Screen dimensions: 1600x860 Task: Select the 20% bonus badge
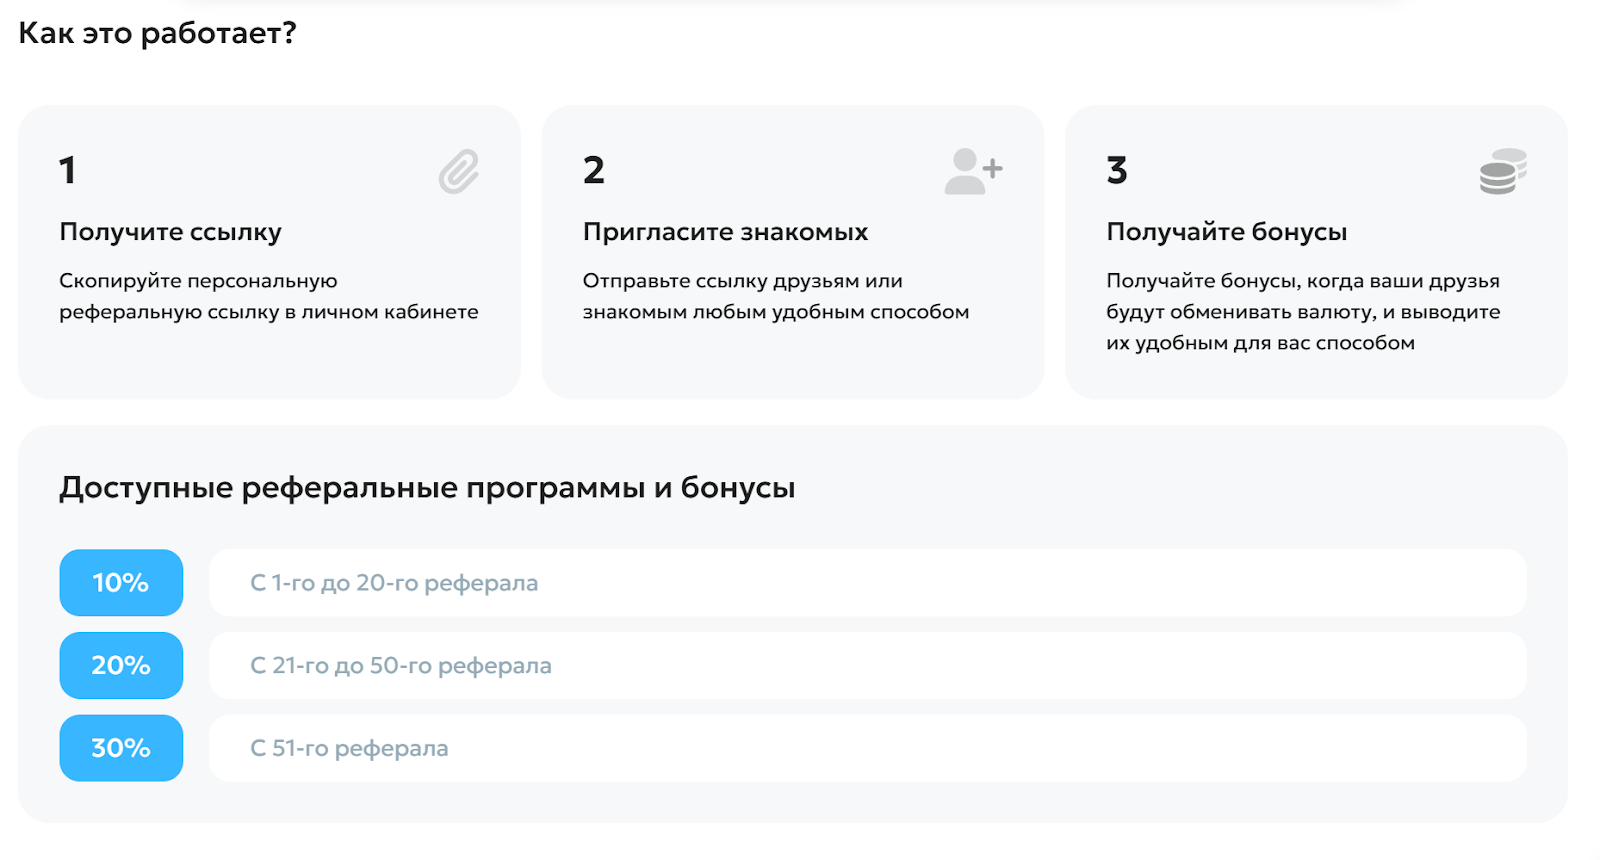click(x=121, y=666)
